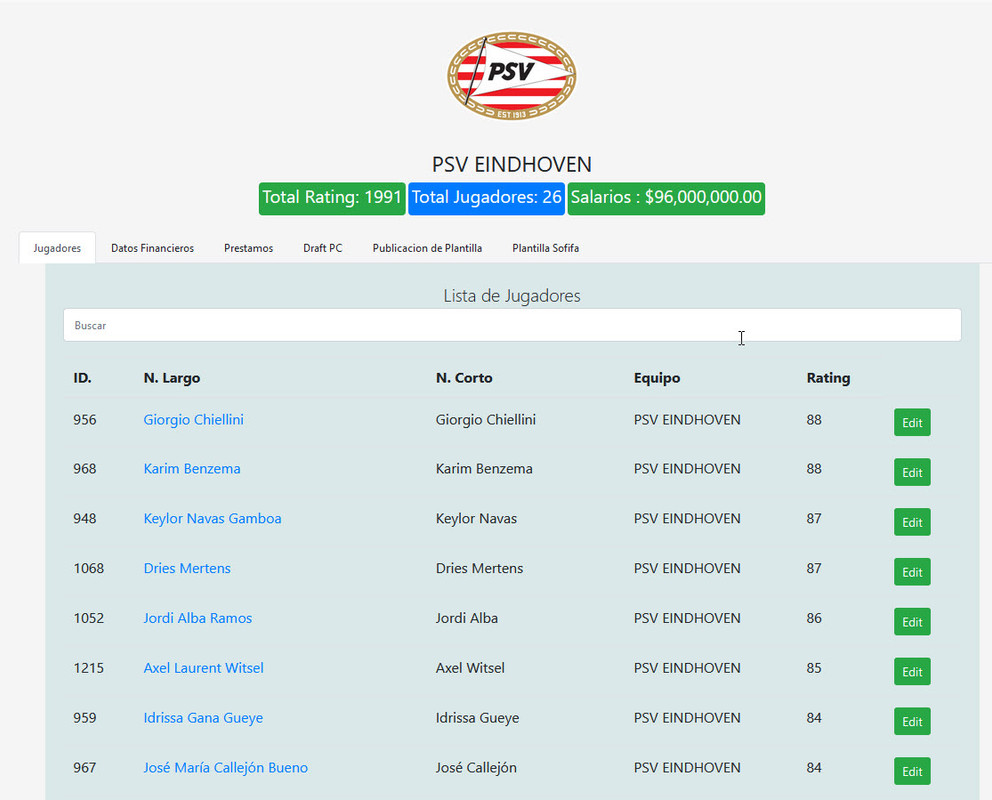Click rating 85 in Axel Witsel row

pyautogui.click(x=814, y=668)
